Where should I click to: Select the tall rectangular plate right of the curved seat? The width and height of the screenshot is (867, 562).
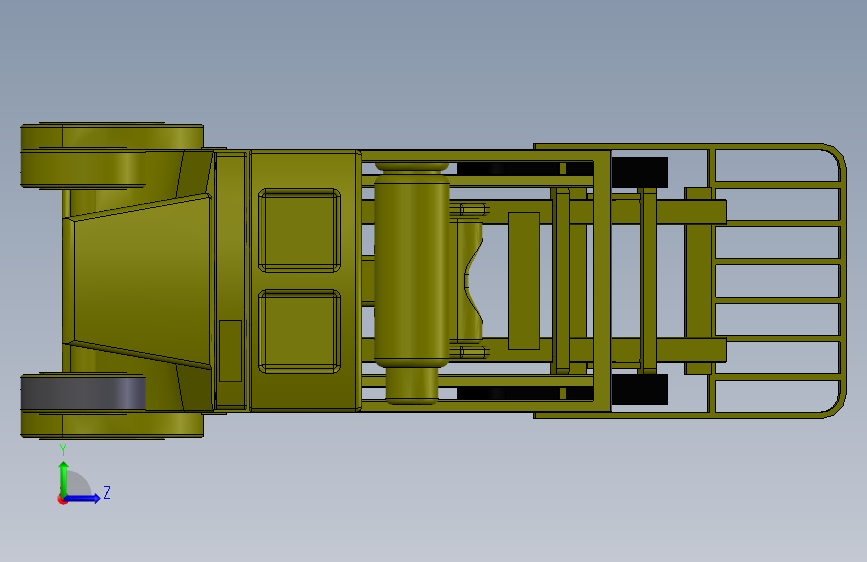524,281
